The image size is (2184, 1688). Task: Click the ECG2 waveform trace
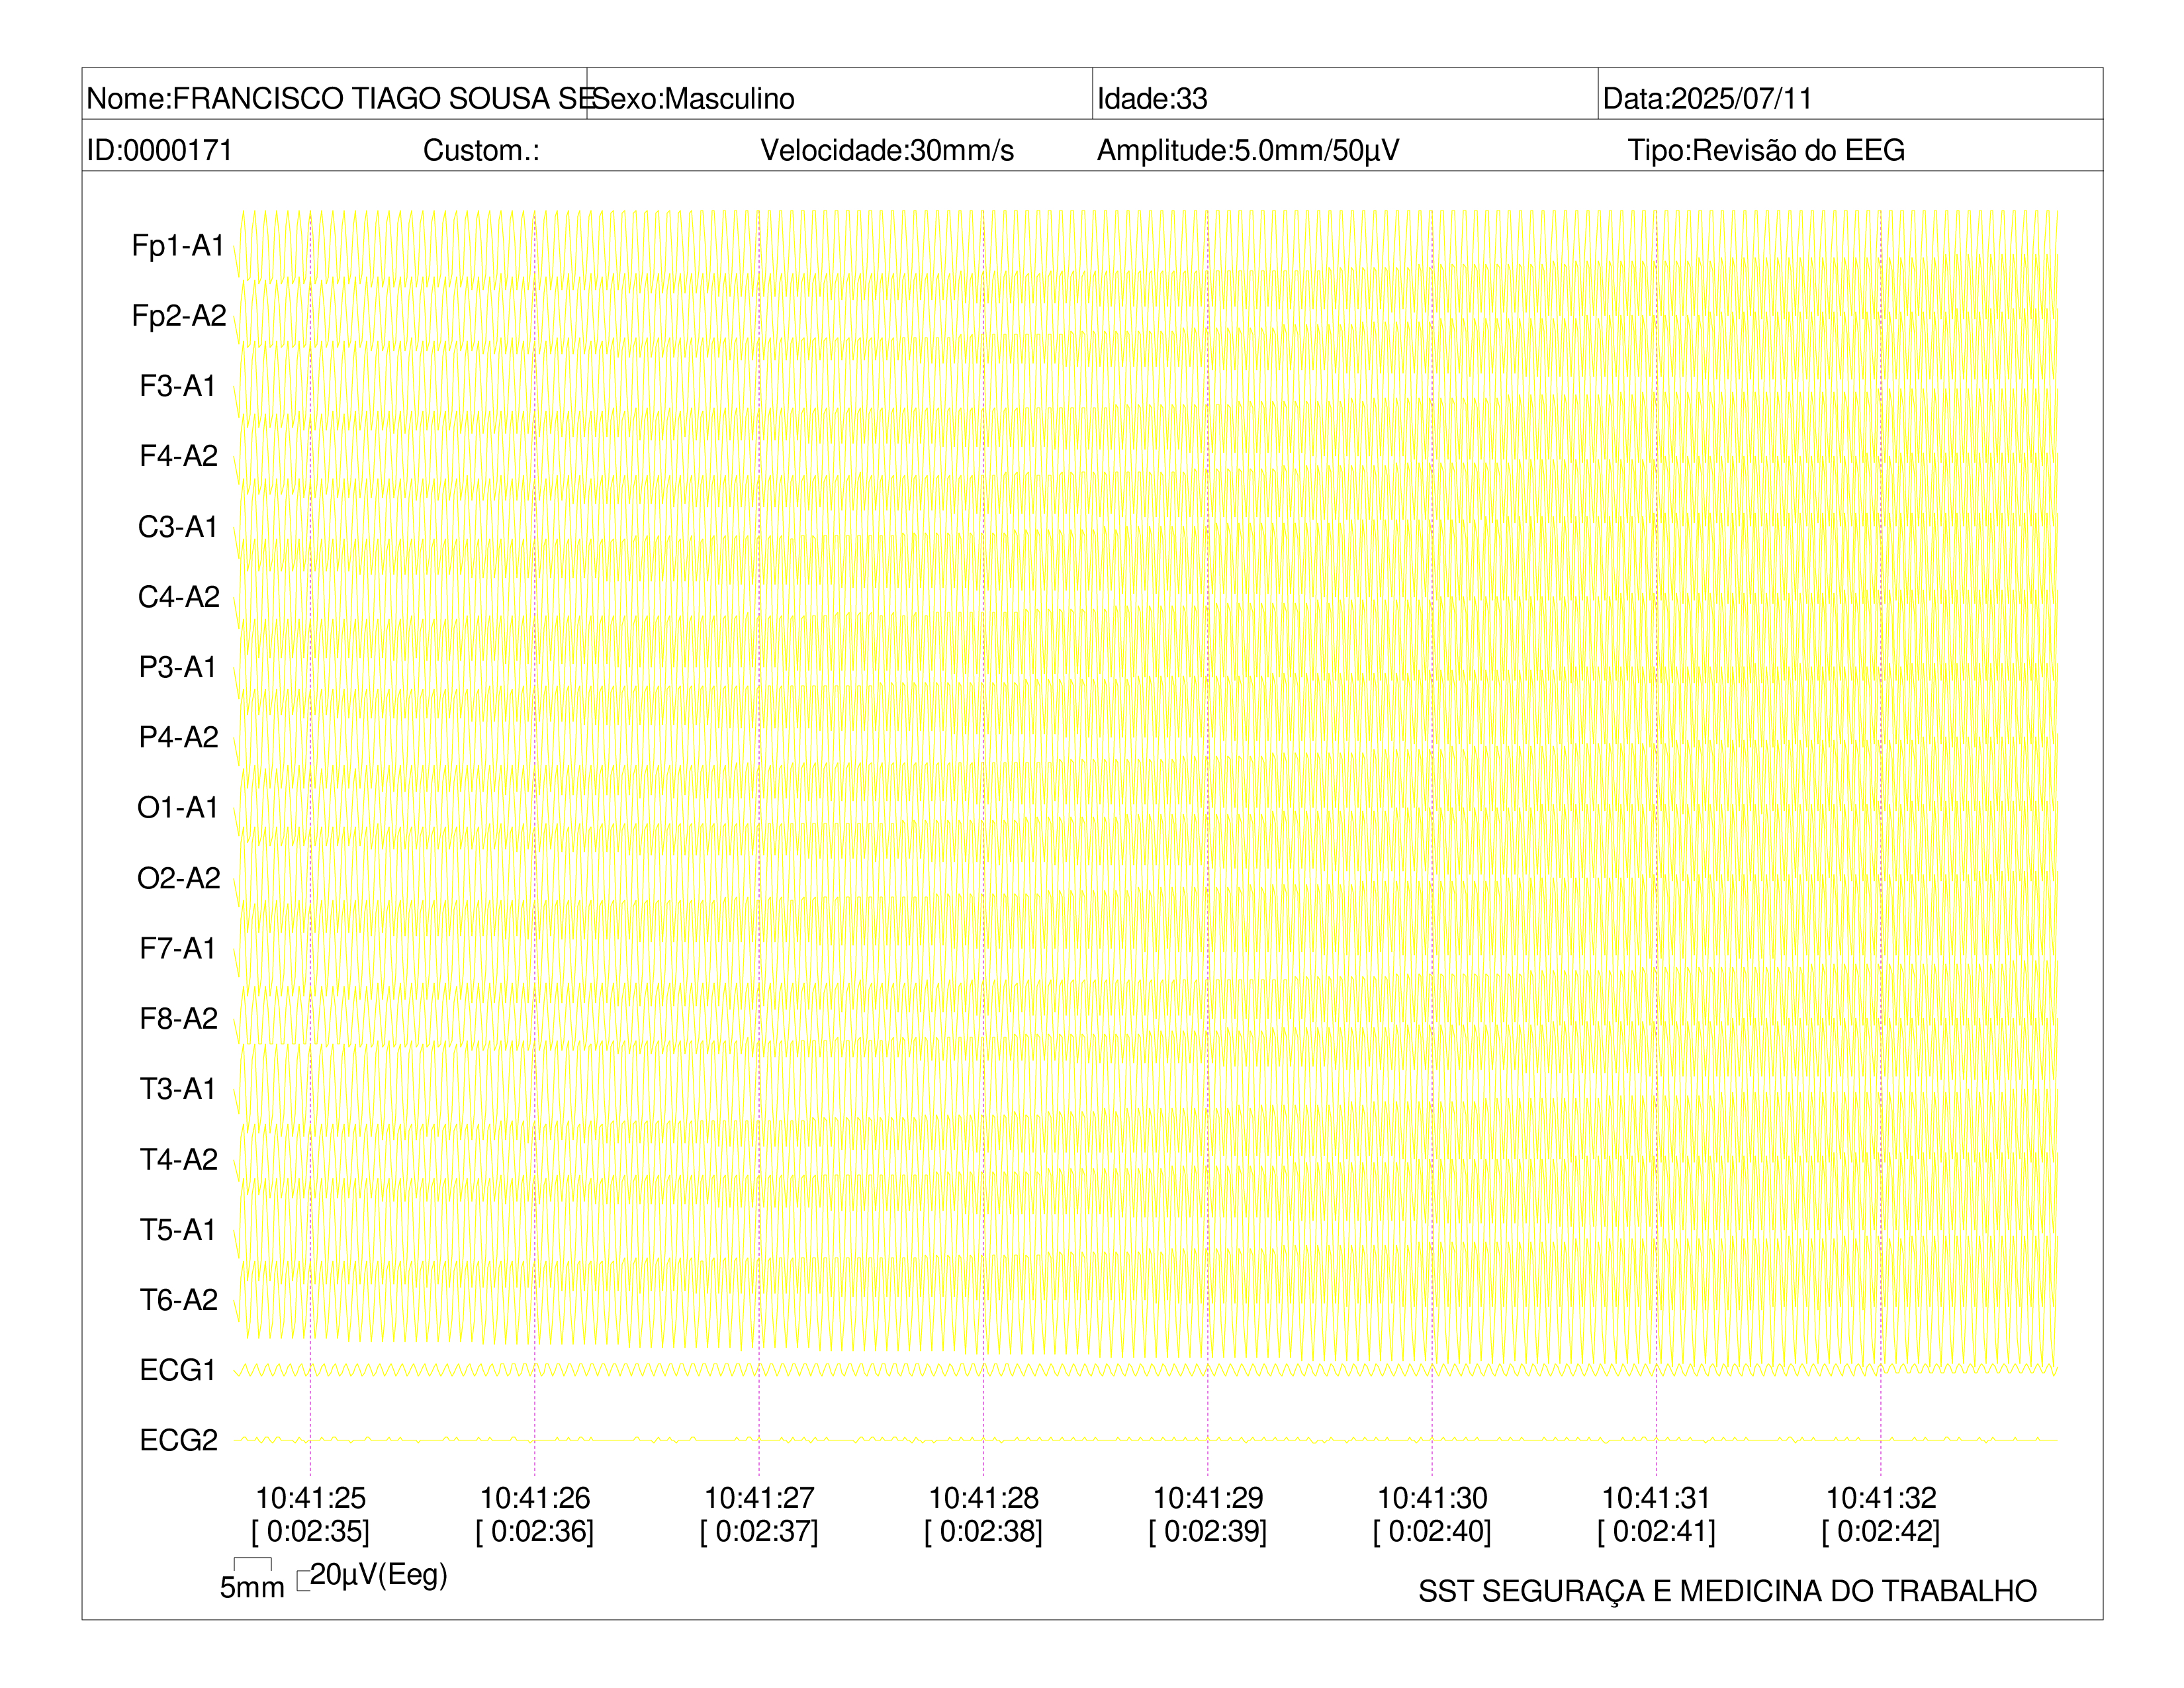(1146, 1440)
